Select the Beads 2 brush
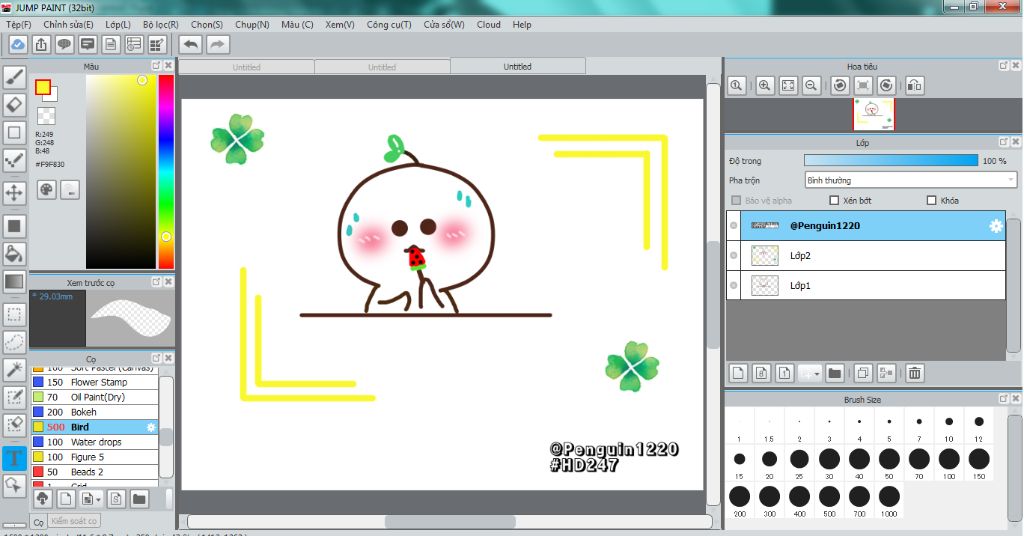1024x536 pixels. tap(95, 472)
